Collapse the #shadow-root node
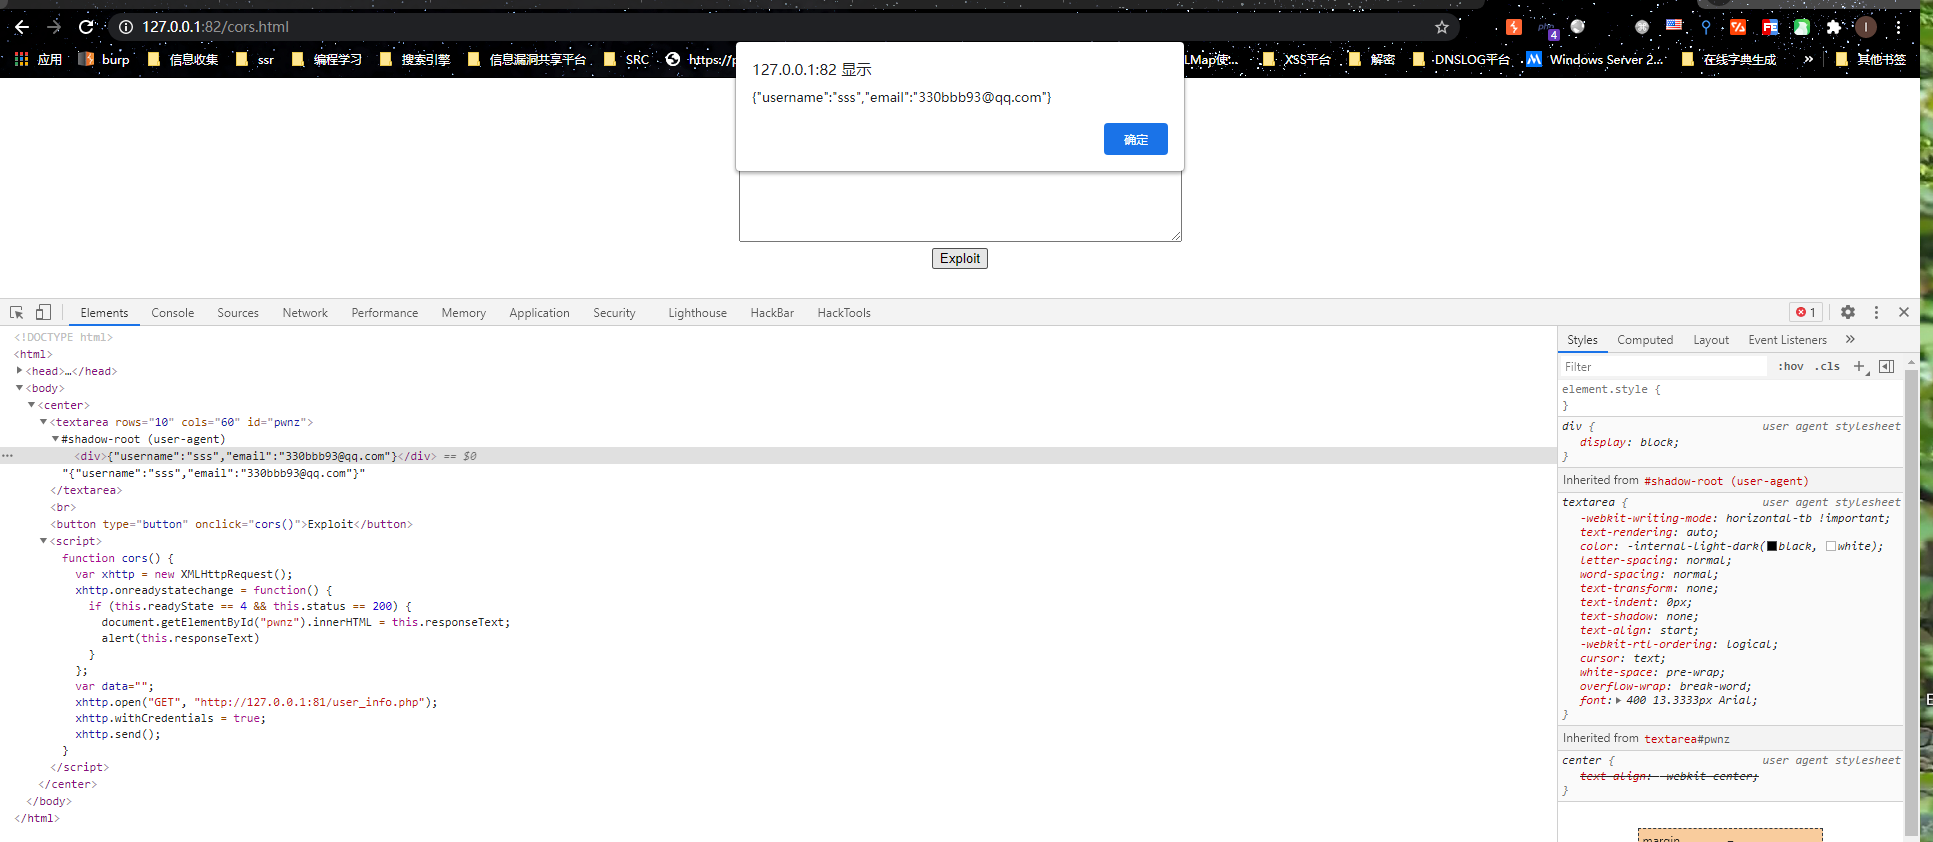Screen dimensions: 1933x842 tap(55, 439)
